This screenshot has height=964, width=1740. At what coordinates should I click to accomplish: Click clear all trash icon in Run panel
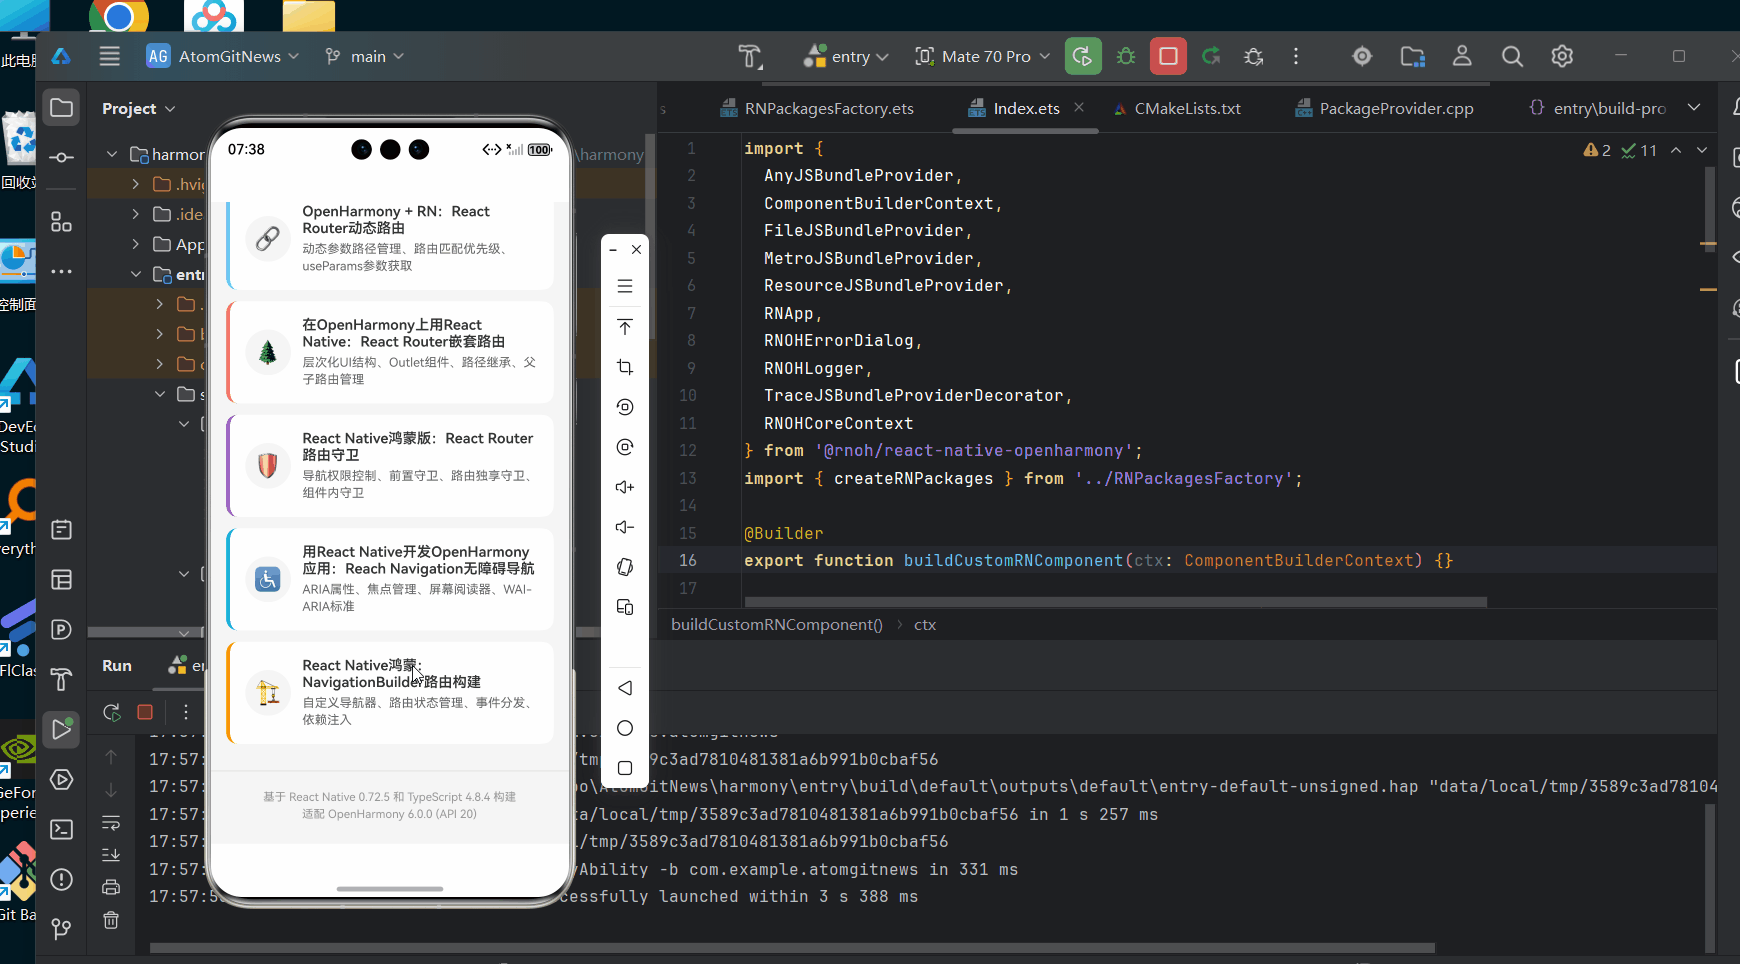click(x=111, y=920)
